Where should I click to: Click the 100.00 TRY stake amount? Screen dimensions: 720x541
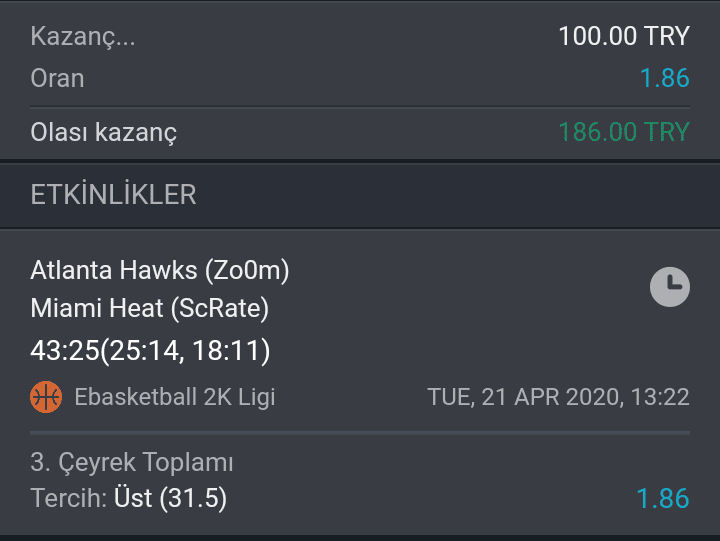624,36
